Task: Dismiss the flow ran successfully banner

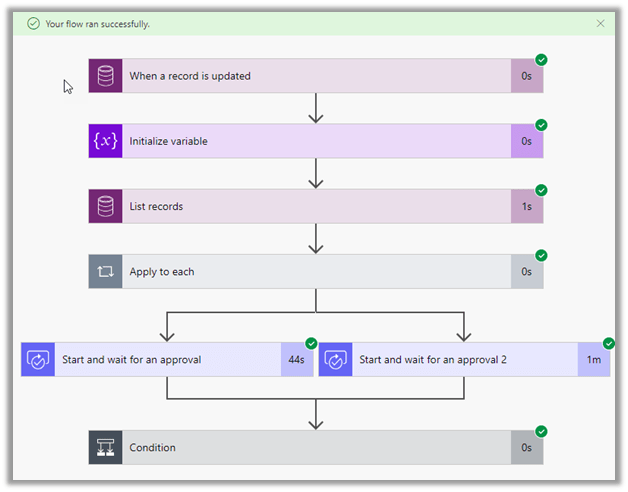Action: [x=600, y=23]
